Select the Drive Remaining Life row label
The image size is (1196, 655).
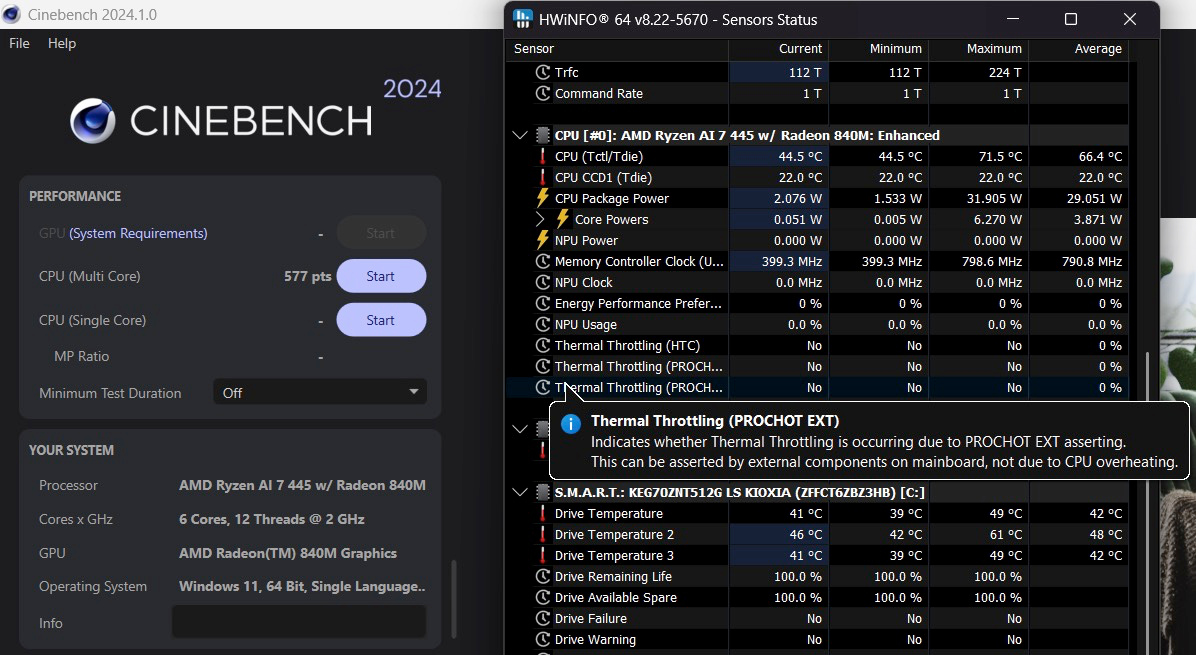pos(613,576)
